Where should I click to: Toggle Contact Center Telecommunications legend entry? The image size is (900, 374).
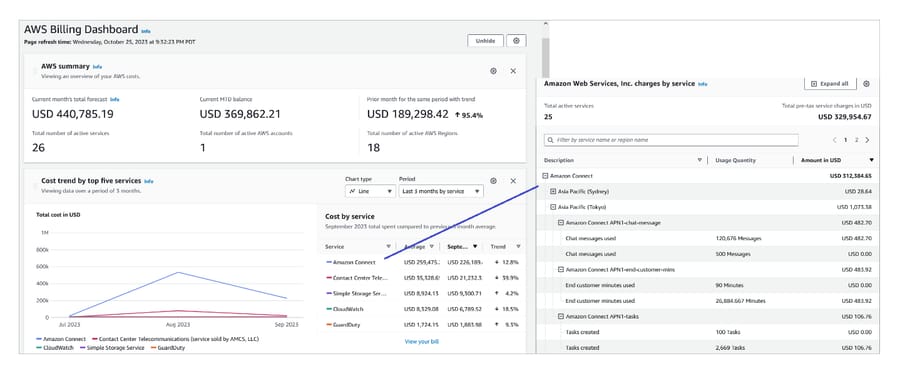click(x=175, y=339)
